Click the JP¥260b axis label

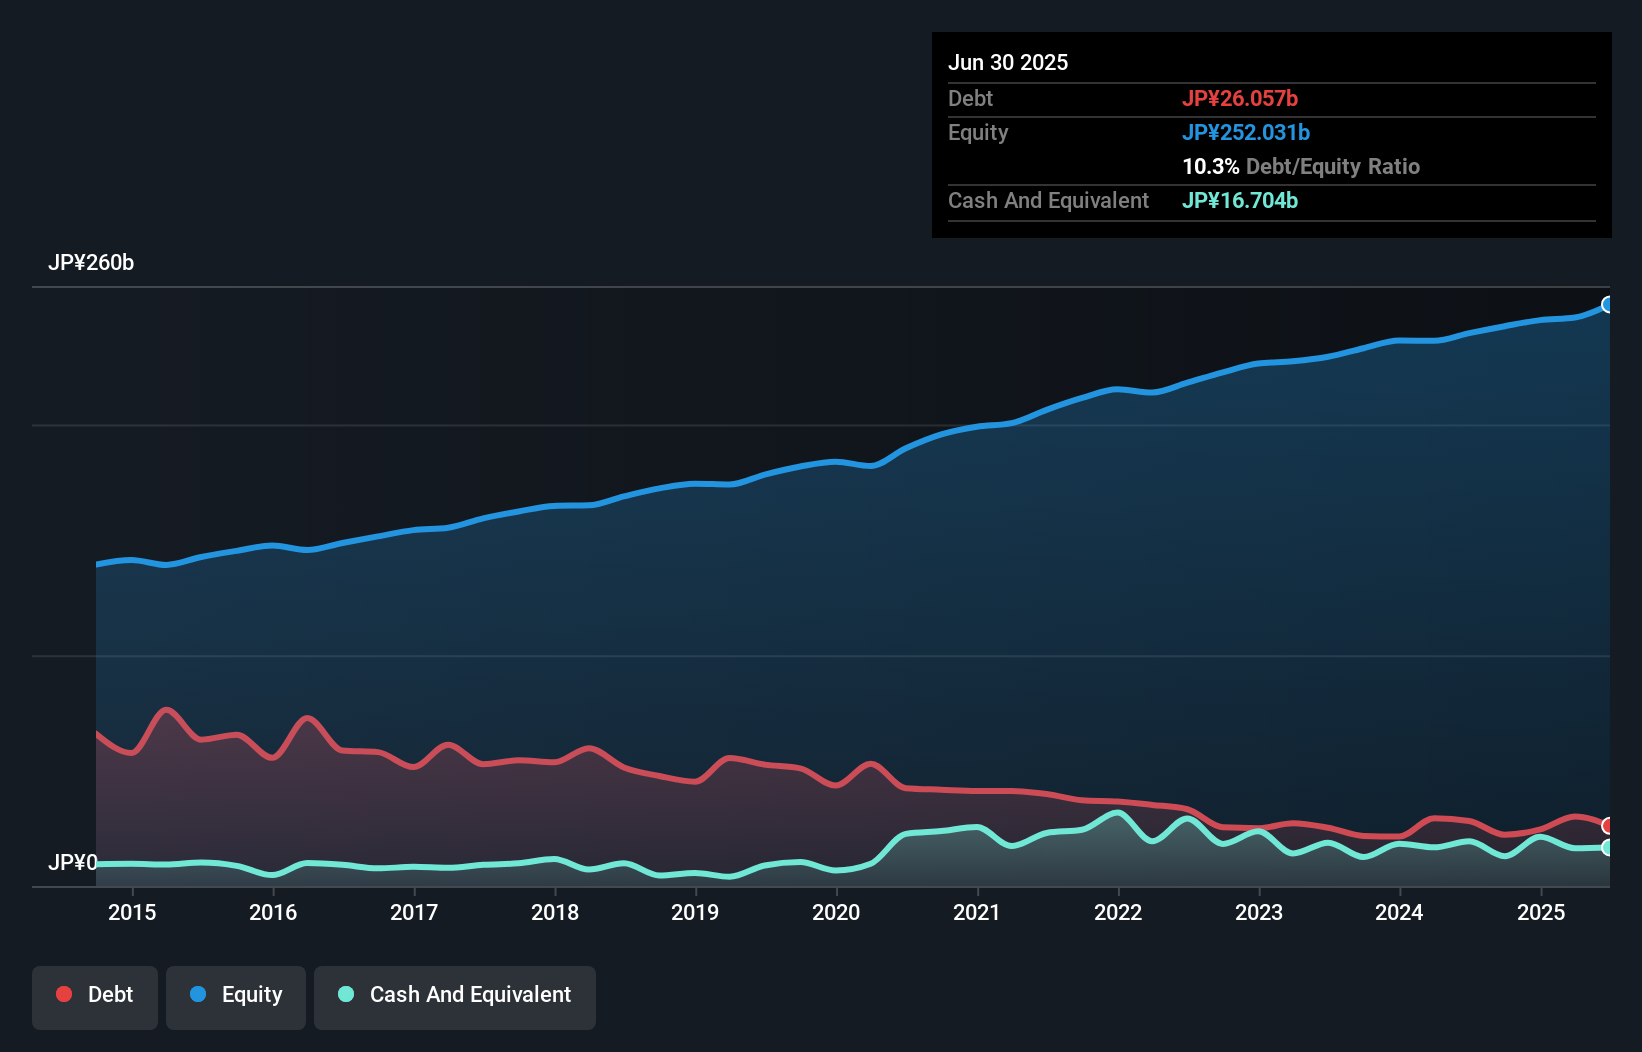tap(92, 263)
